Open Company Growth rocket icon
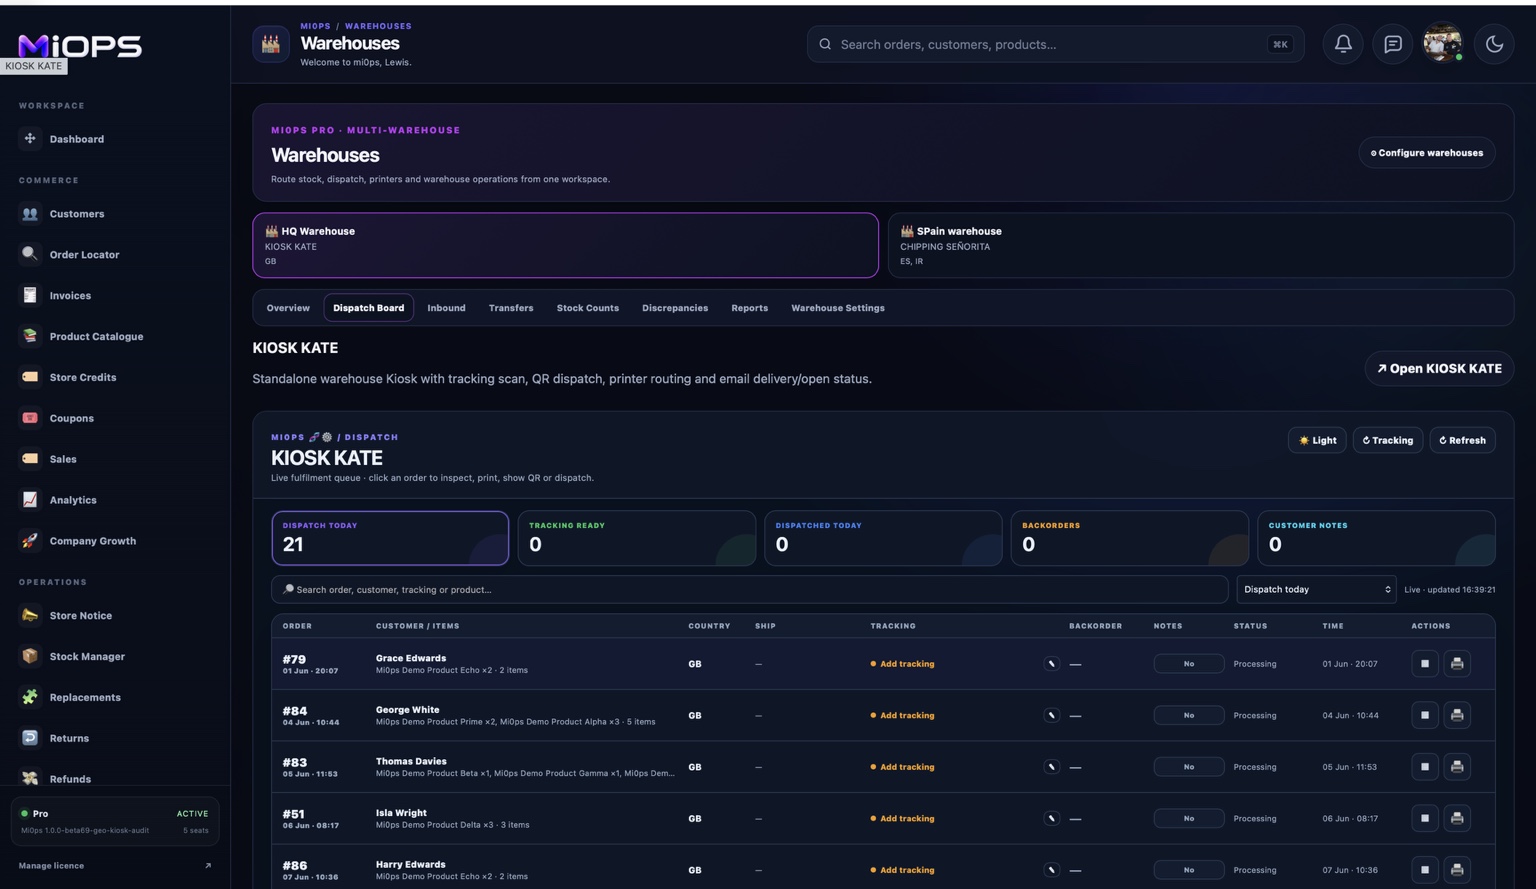The height and width of the screenshot is (889, 1536). tap(30, 541)
